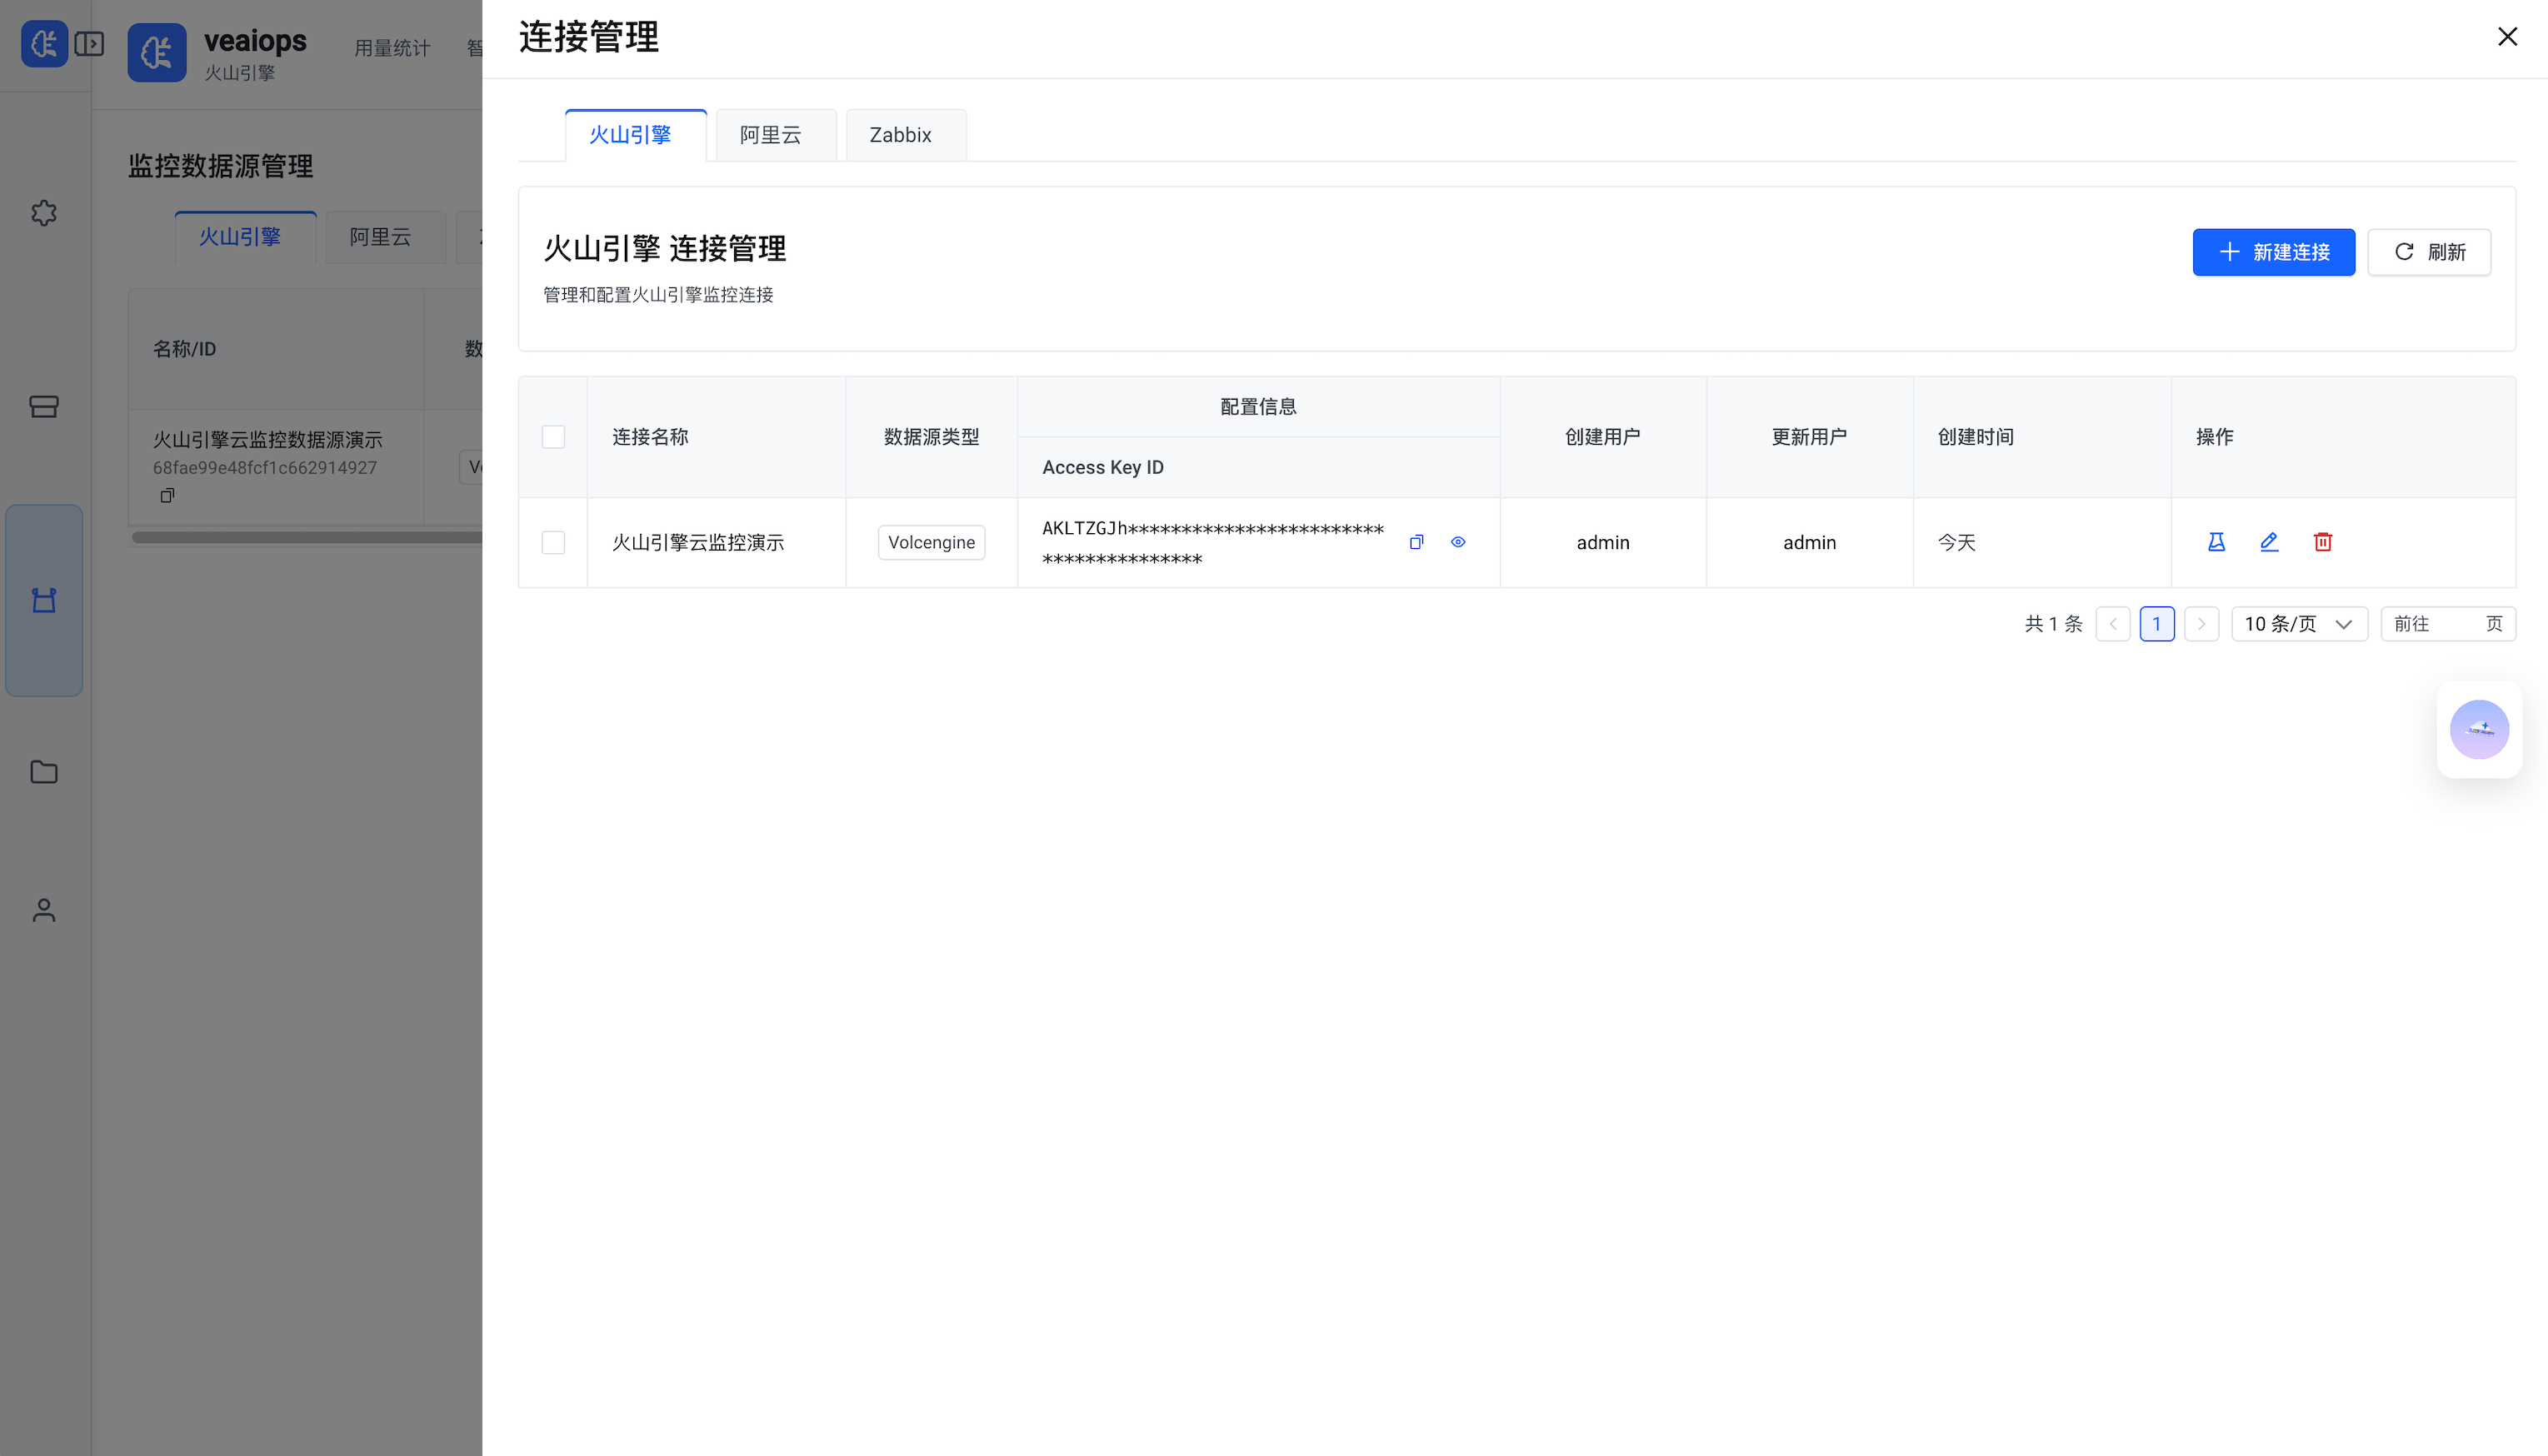Delete the connection using the red trash icon
The image size is (2548, 1456).
click(2323, 541)
